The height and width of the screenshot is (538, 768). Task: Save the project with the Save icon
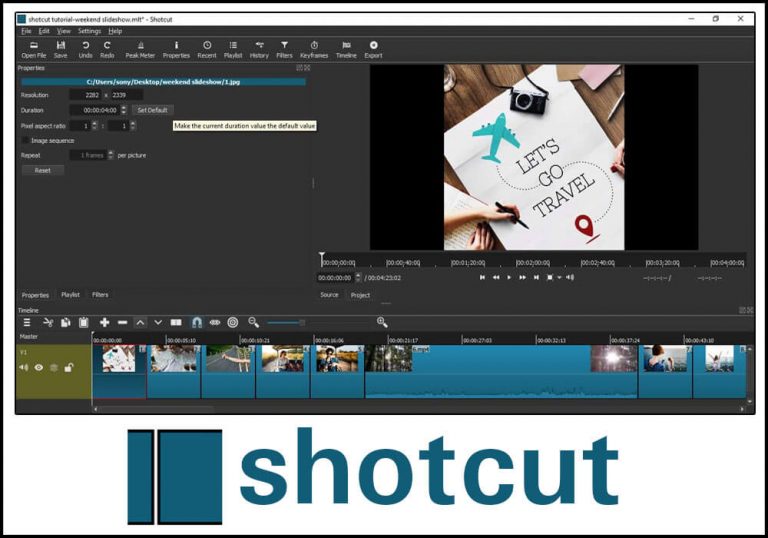click(61, 49)
